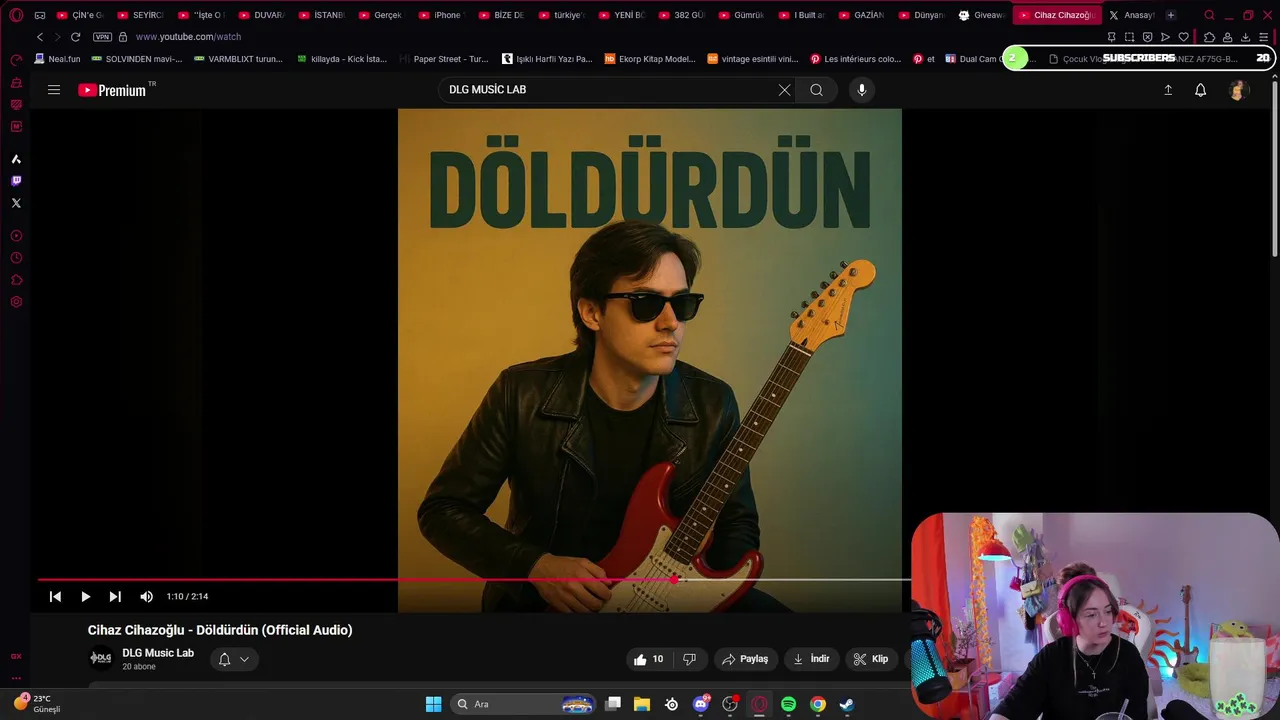Like the video with thumbs up

(x=648, y=659)
